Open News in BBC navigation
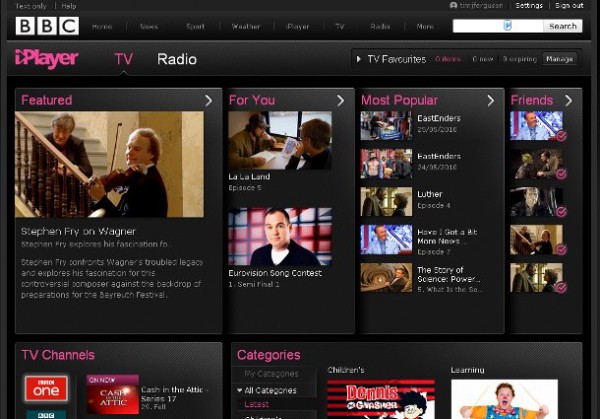Viewport: 600px width, 419px height. [x=149, y=26]
